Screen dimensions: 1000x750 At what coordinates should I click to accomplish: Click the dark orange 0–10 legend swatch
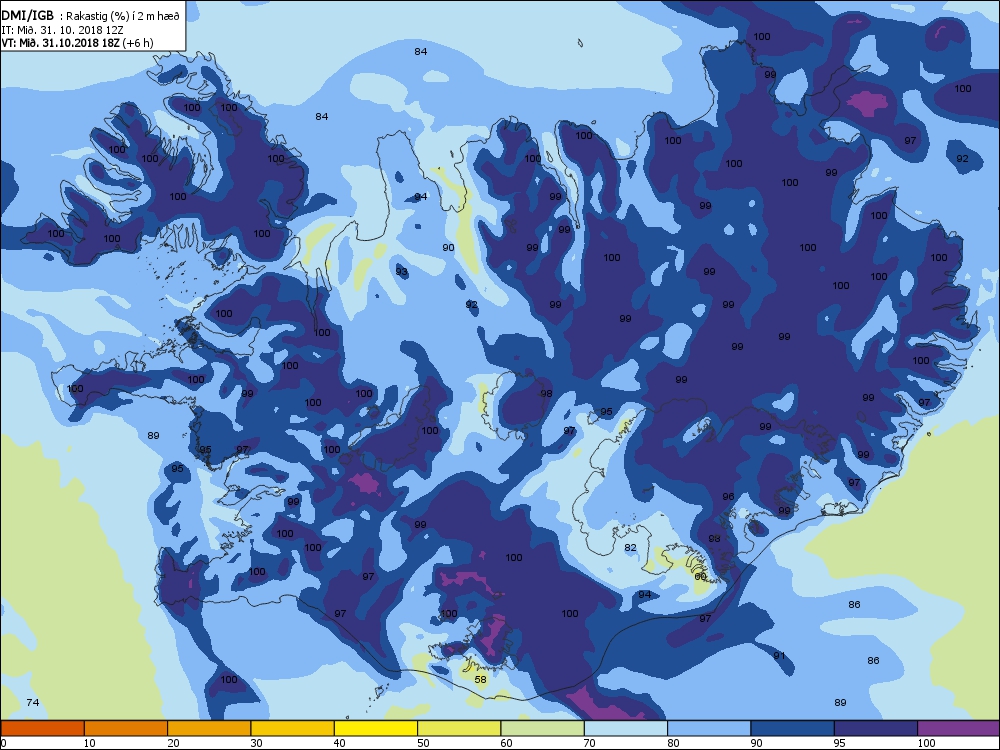click(42, 728)
